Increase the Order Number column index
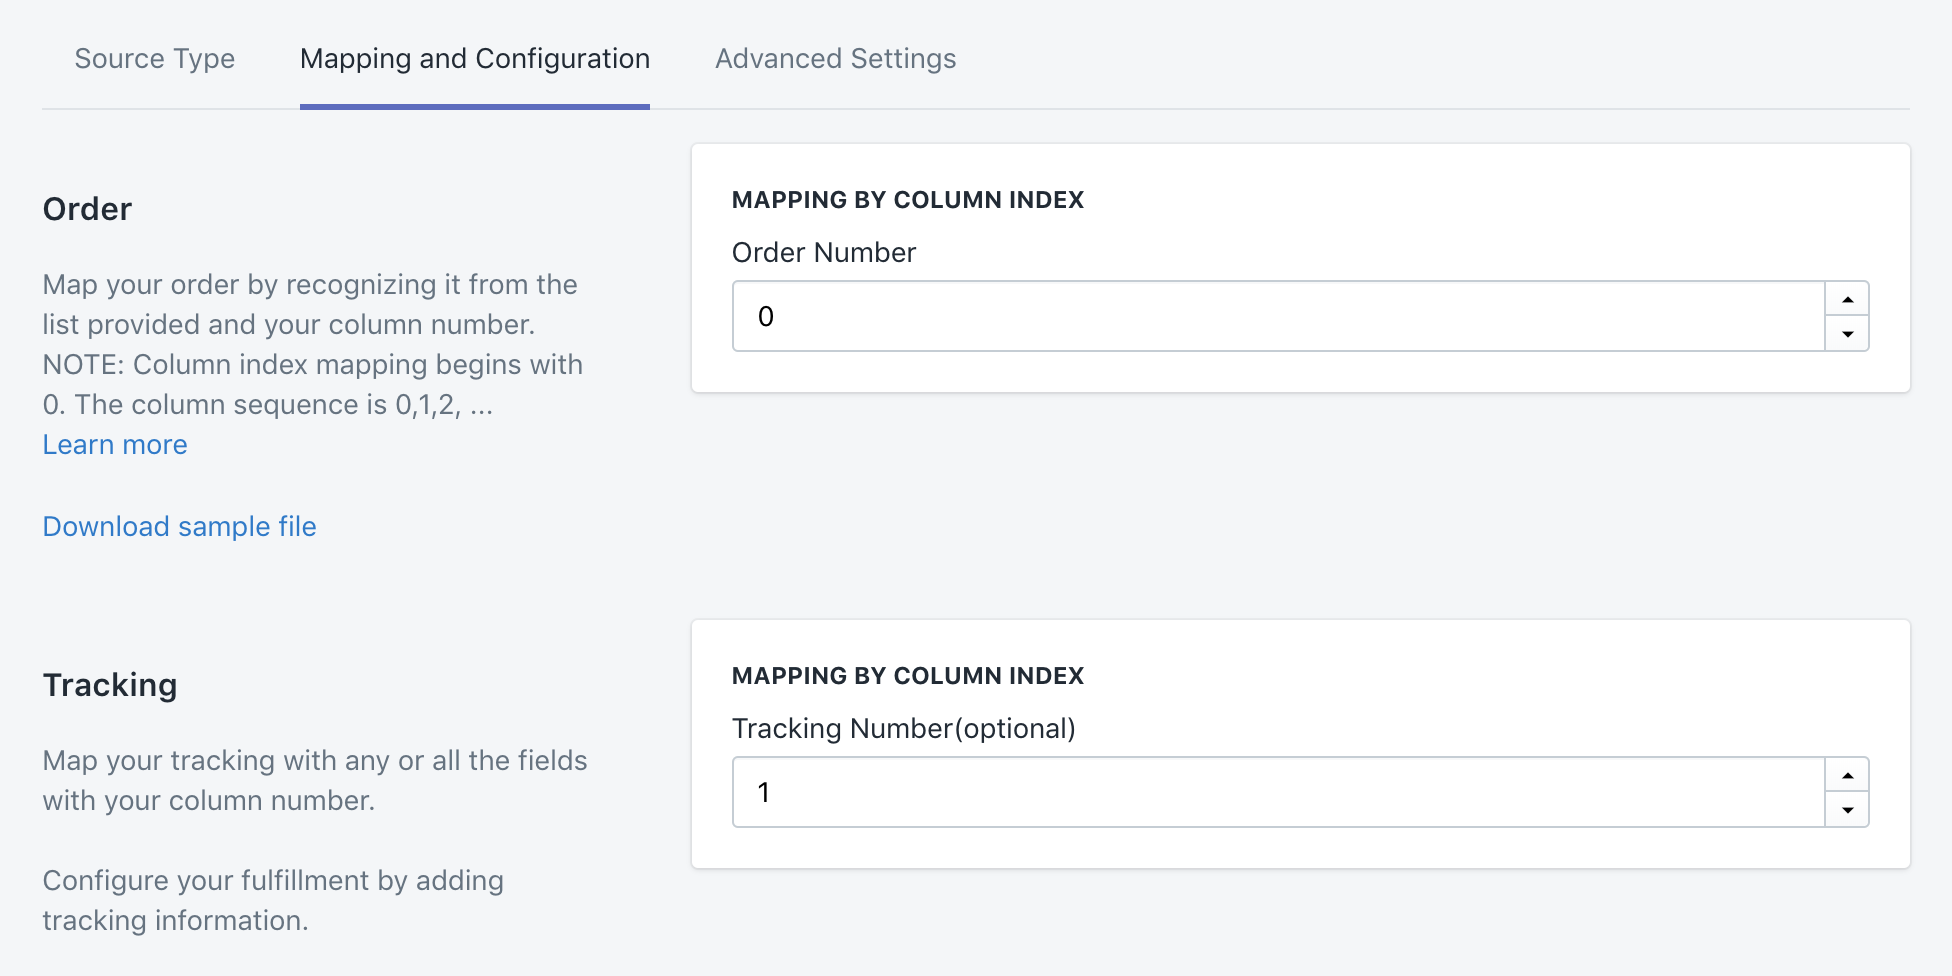 point(1848,299)
